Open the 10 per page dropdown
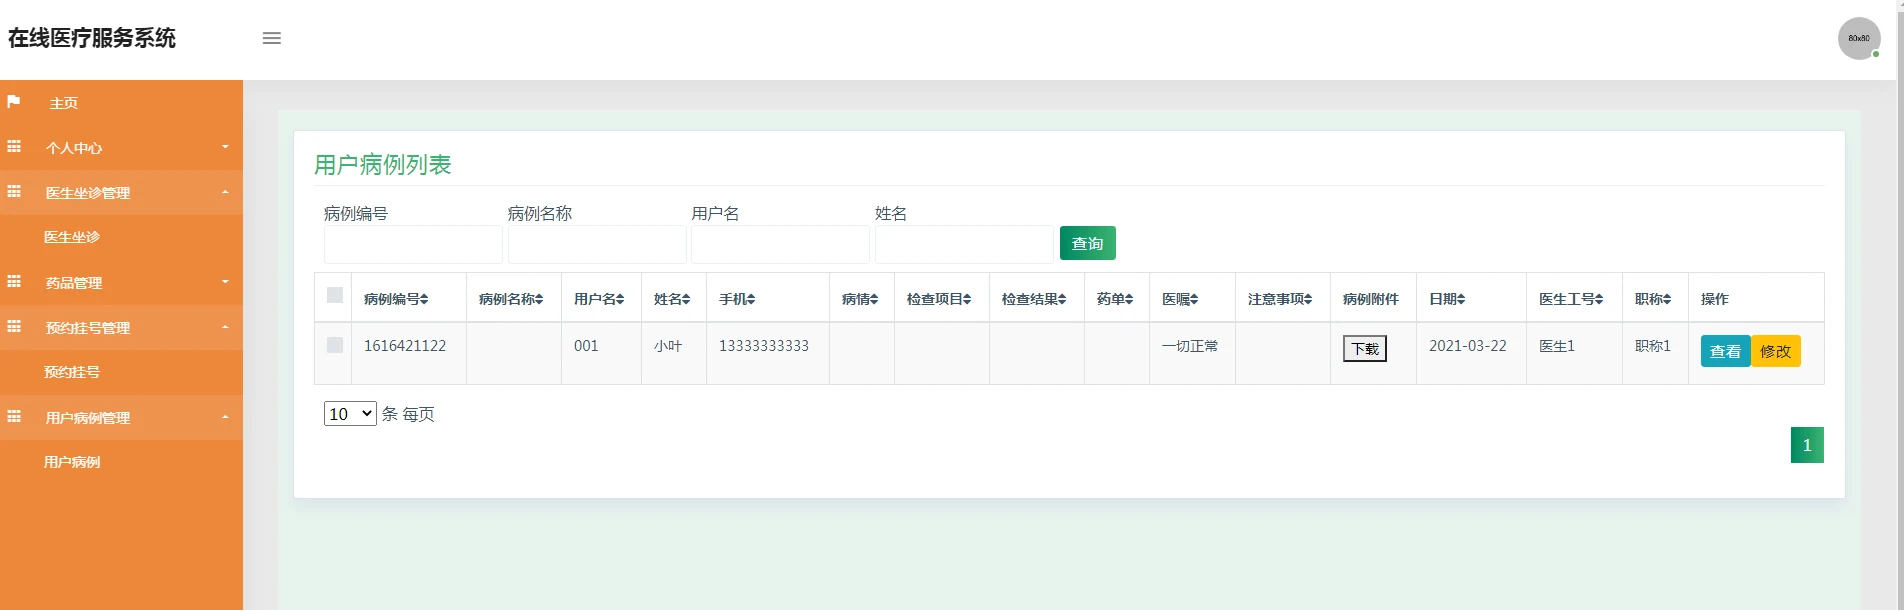The height and width of the screenshot is (610, 1904). click(x=350, y=414)
